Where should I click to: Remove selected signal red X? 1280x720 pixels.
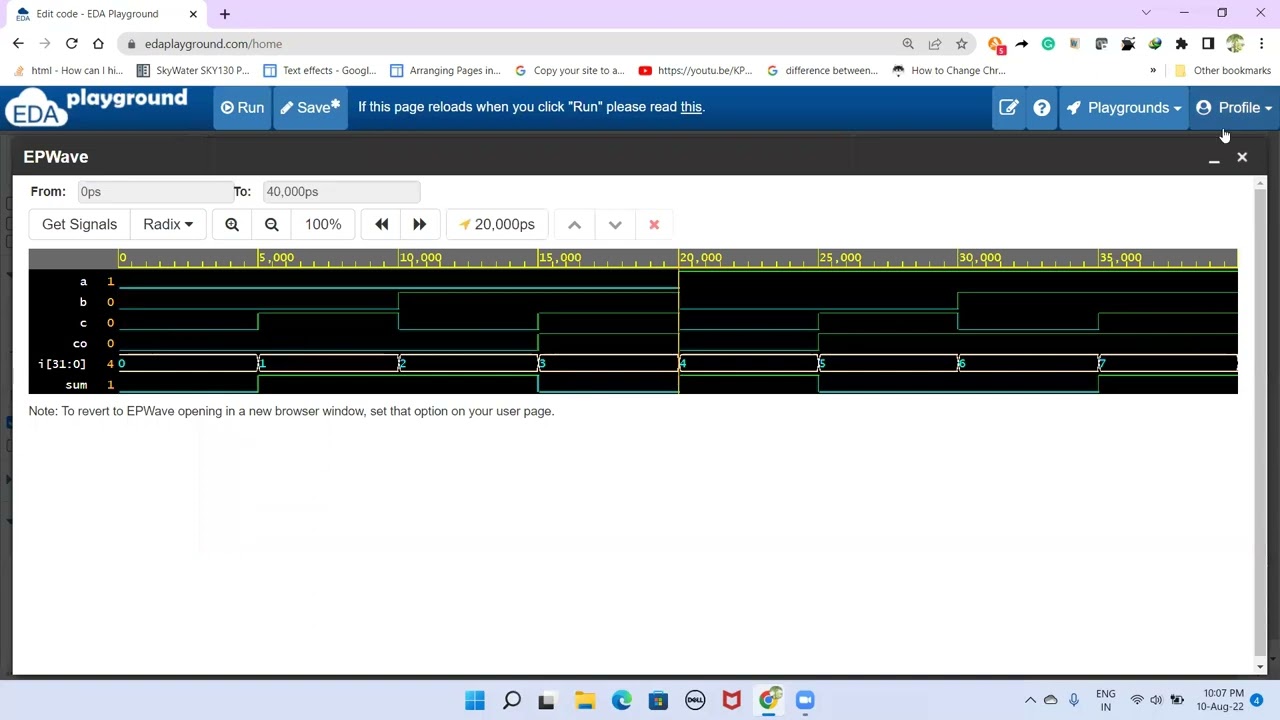(x=654, y=224)
